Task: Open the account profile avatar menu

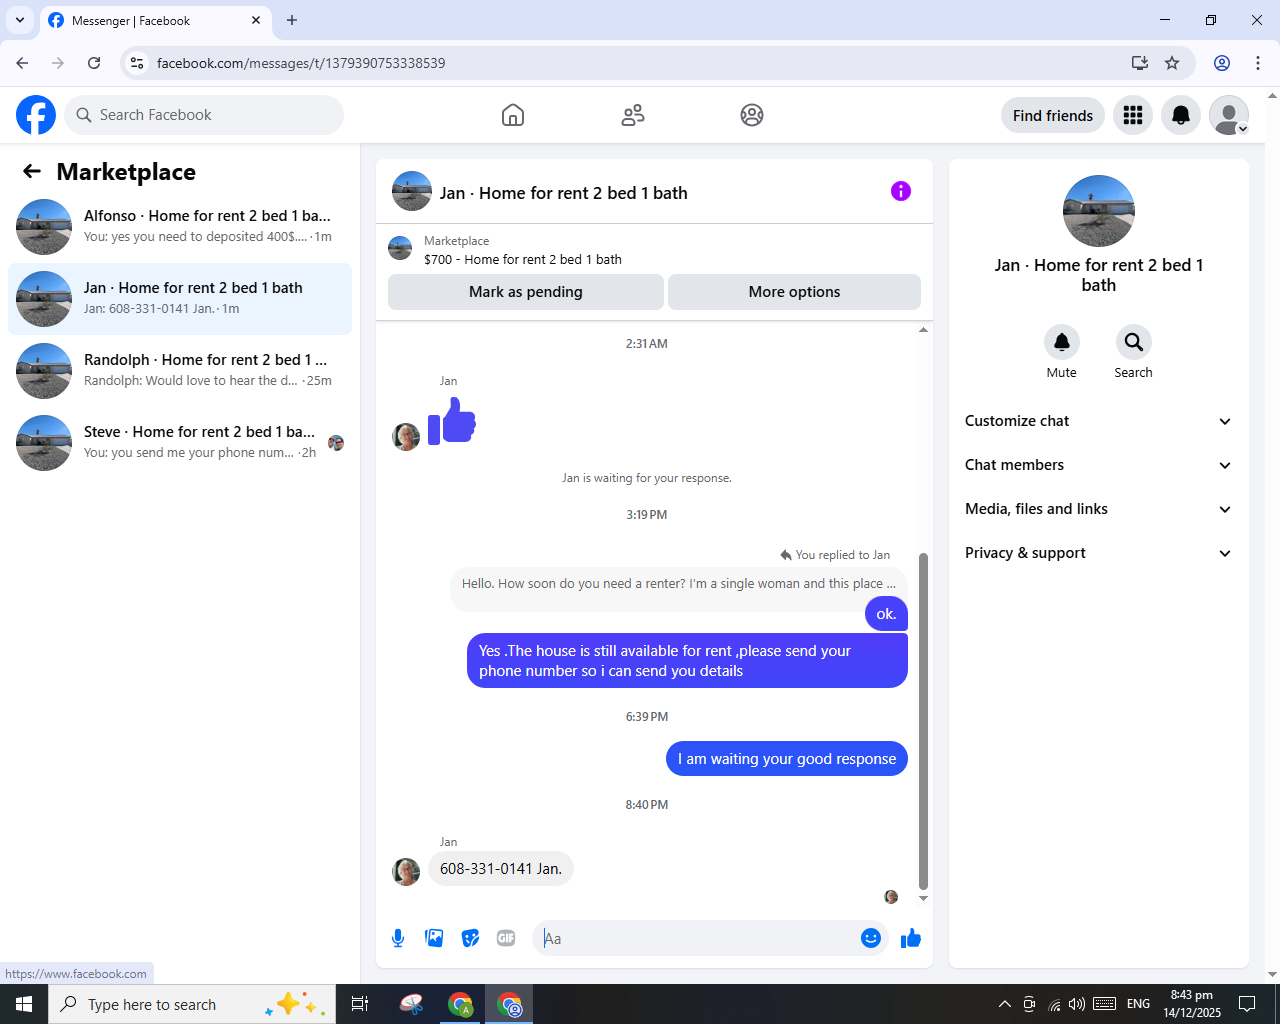Action: (x=1229, y=115)
